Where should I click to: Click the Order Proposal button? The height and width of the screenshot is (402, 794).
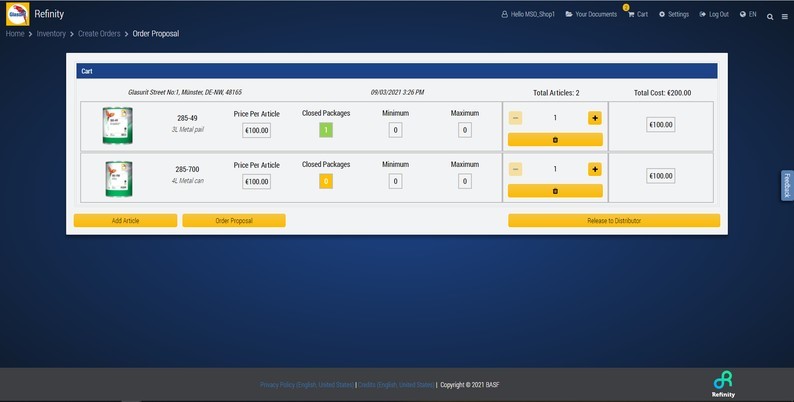[234, 221]
